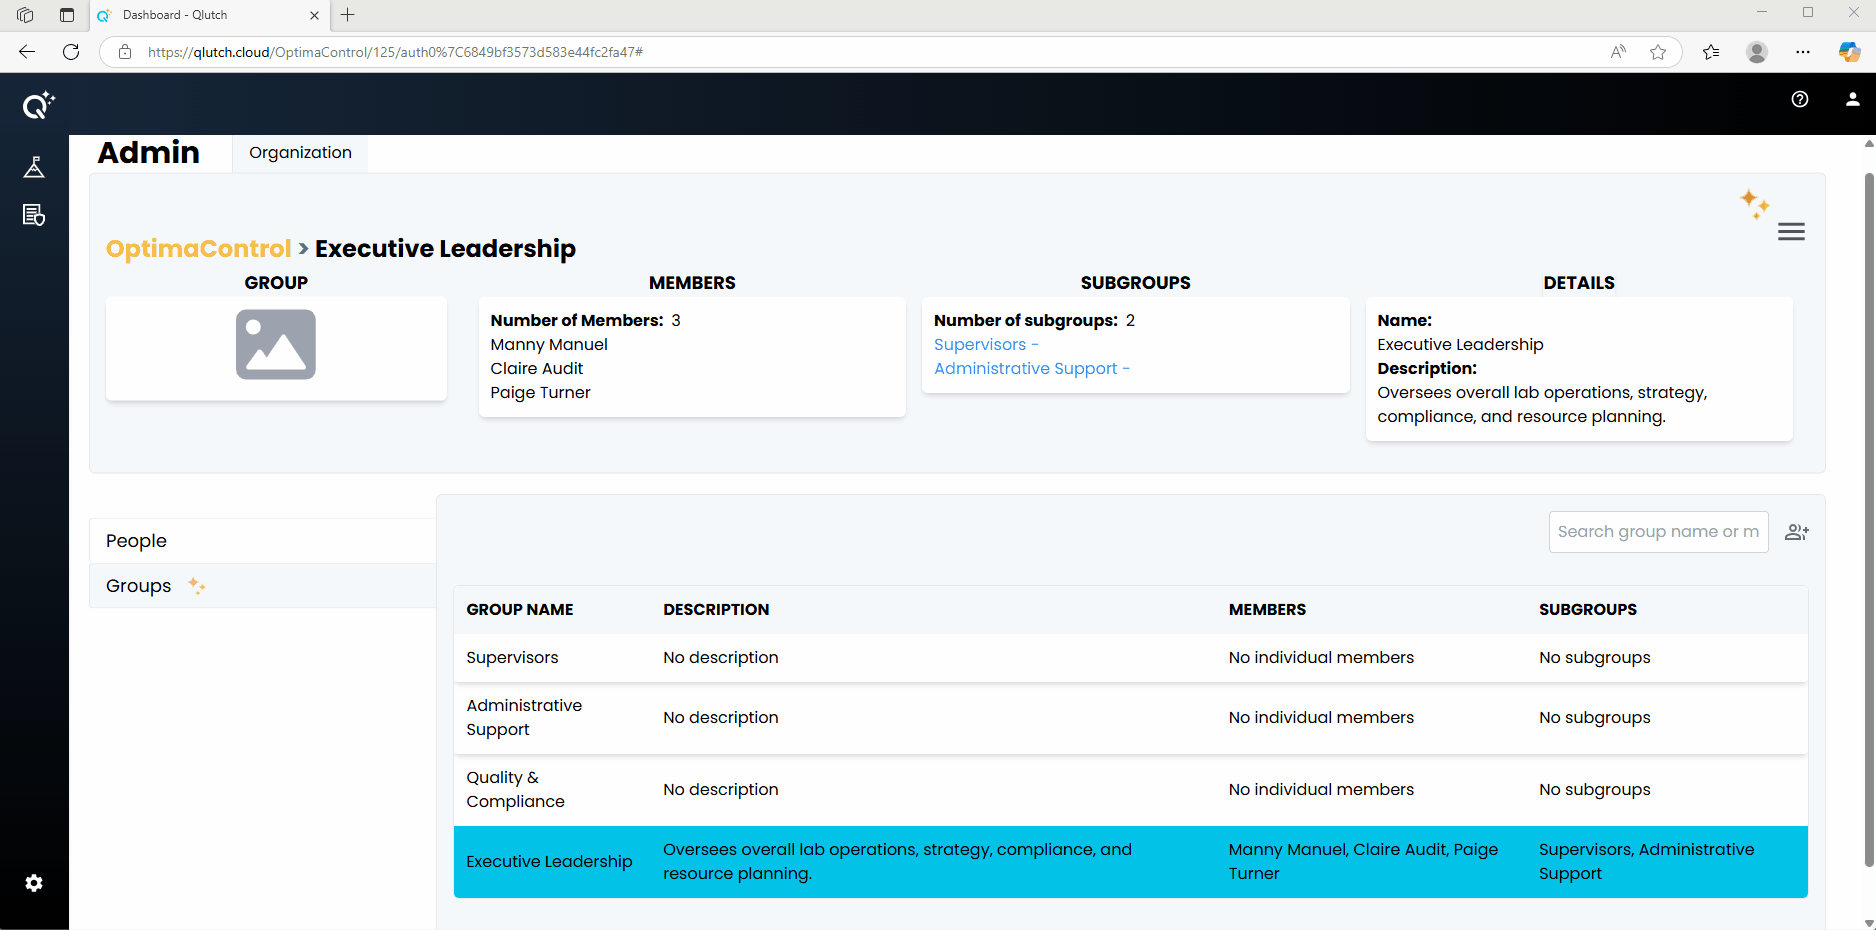This screenshot has height=930, width=1876.
Task: Open the Supervisors subgroup link
Action: click(x=982, y=344)
